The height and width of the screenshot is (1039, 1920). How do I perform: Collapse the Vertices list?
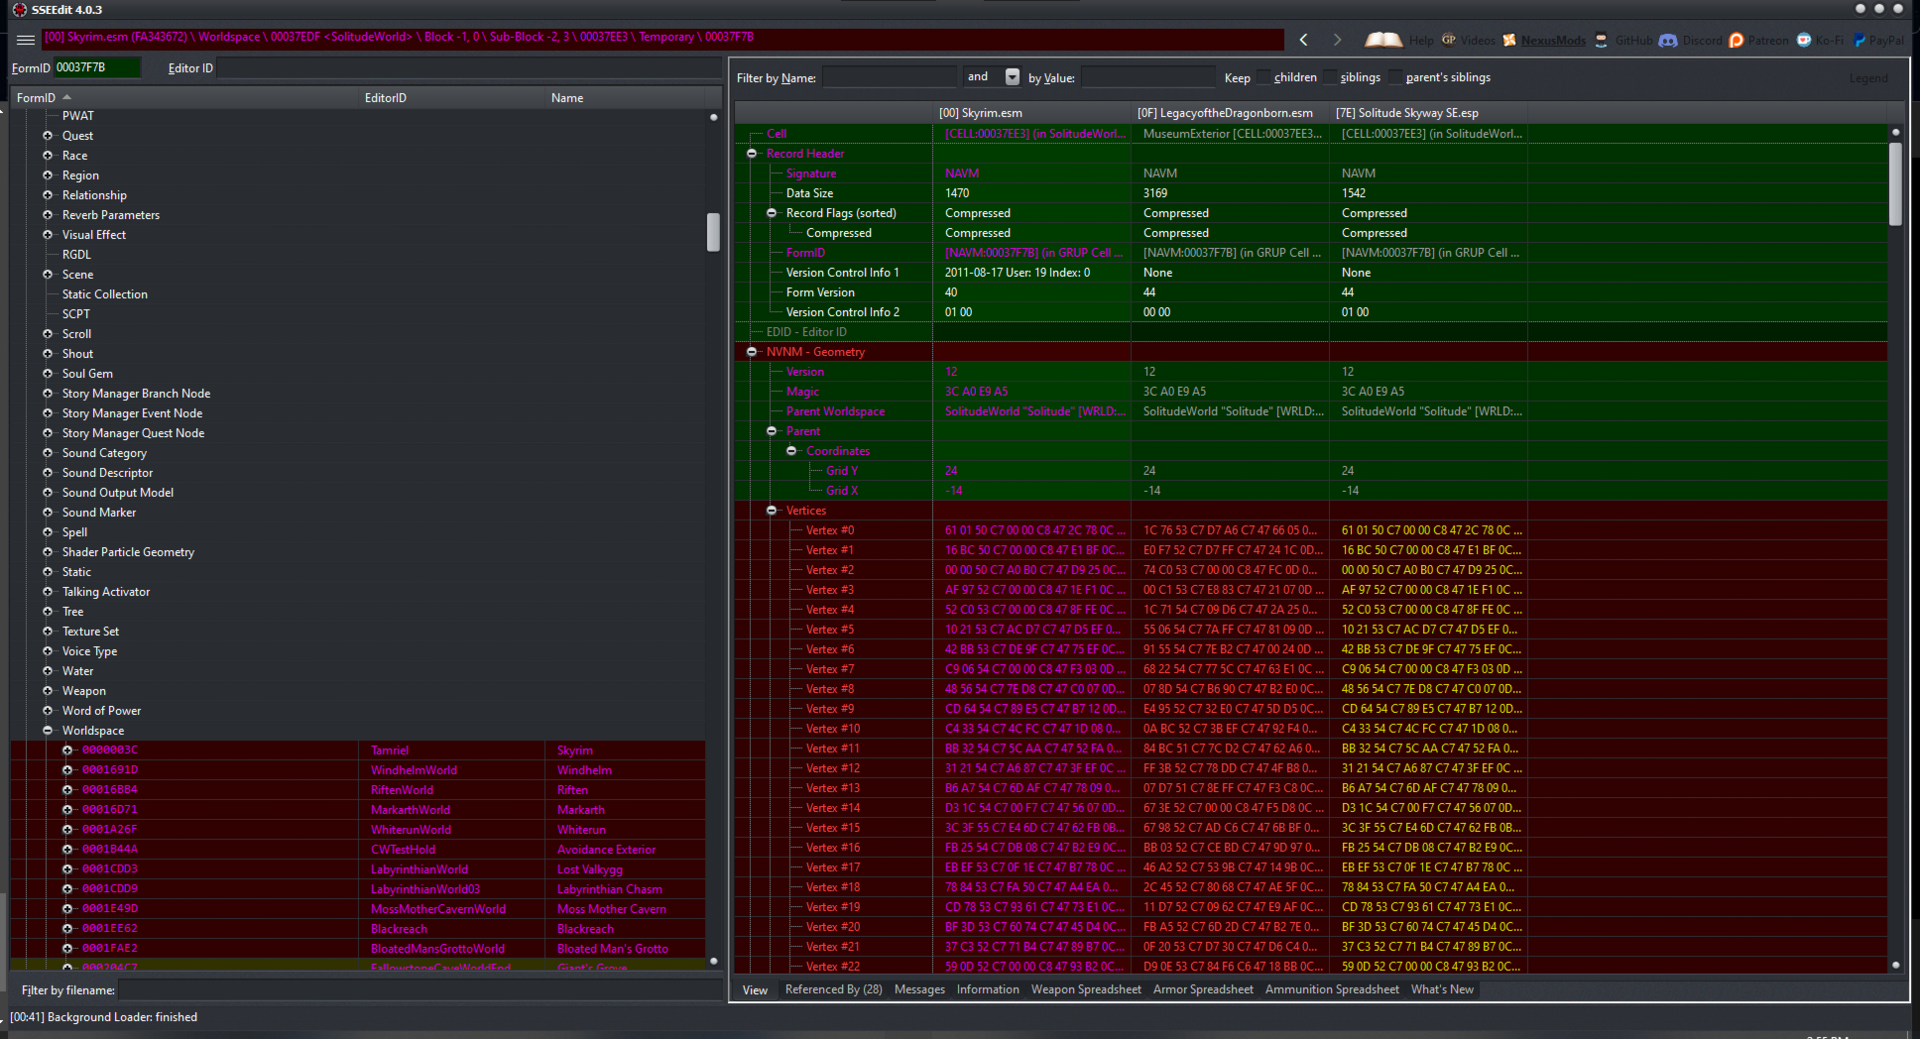coord(772,510)
